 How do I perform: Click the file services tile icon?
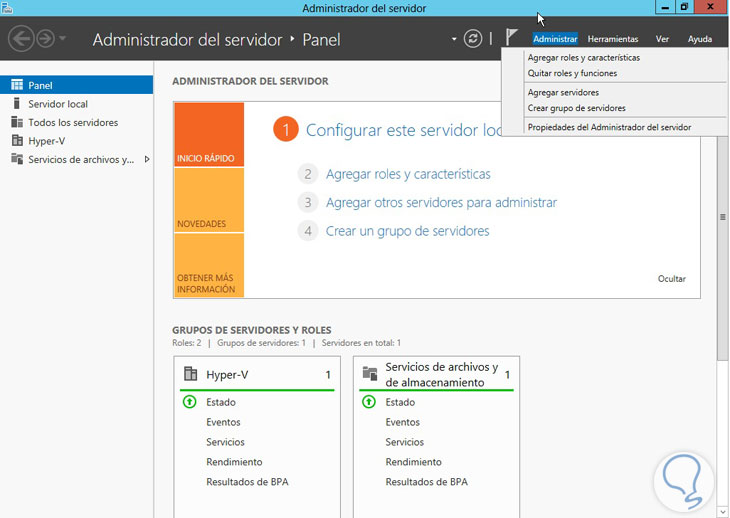[370, 374]
